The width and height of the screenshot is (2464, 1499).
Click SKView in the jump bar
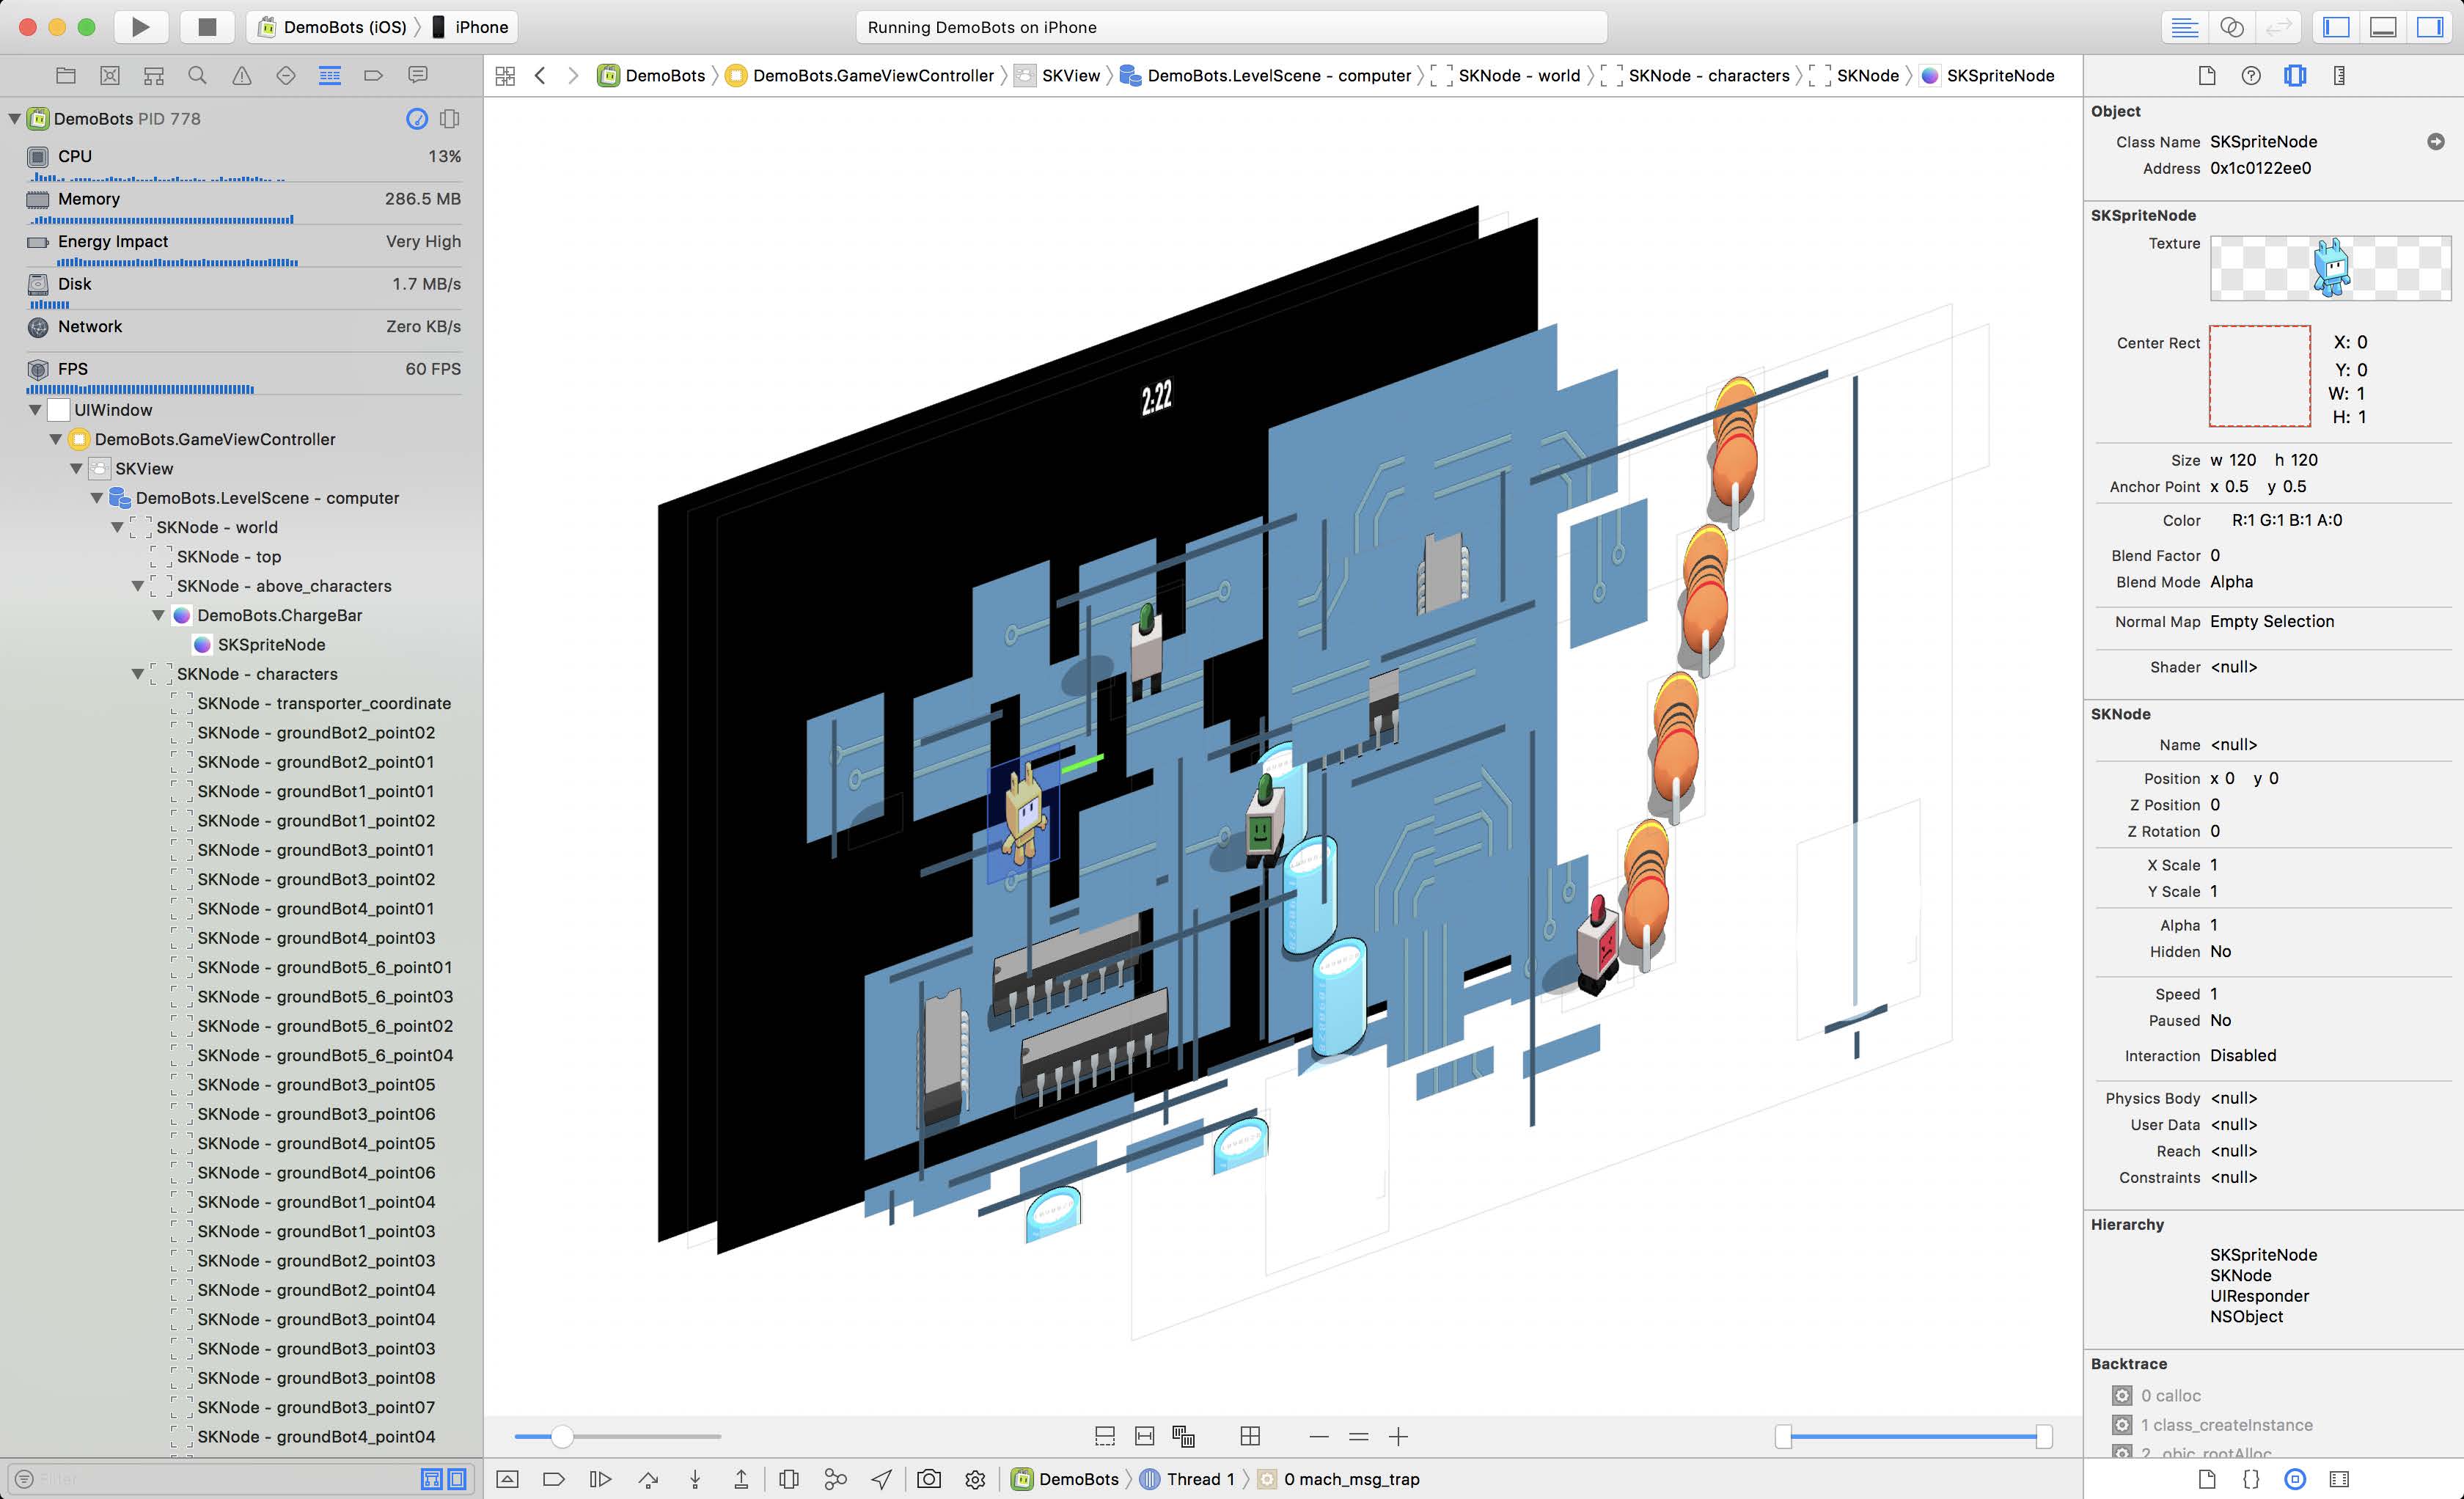pyautogui.click(x=1058, y=76)
